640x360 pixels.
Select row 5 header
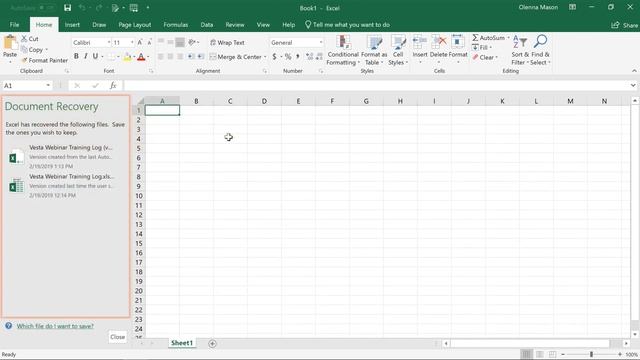coord(139,148)
